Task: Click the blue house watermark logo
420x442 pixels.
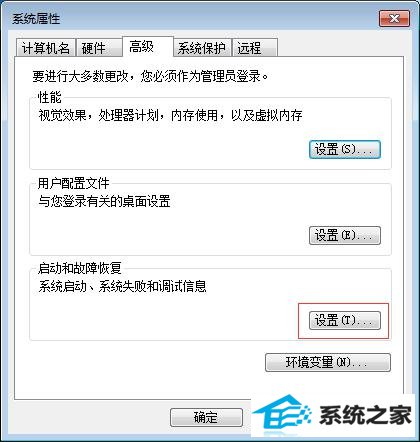Action: (281, 415)
